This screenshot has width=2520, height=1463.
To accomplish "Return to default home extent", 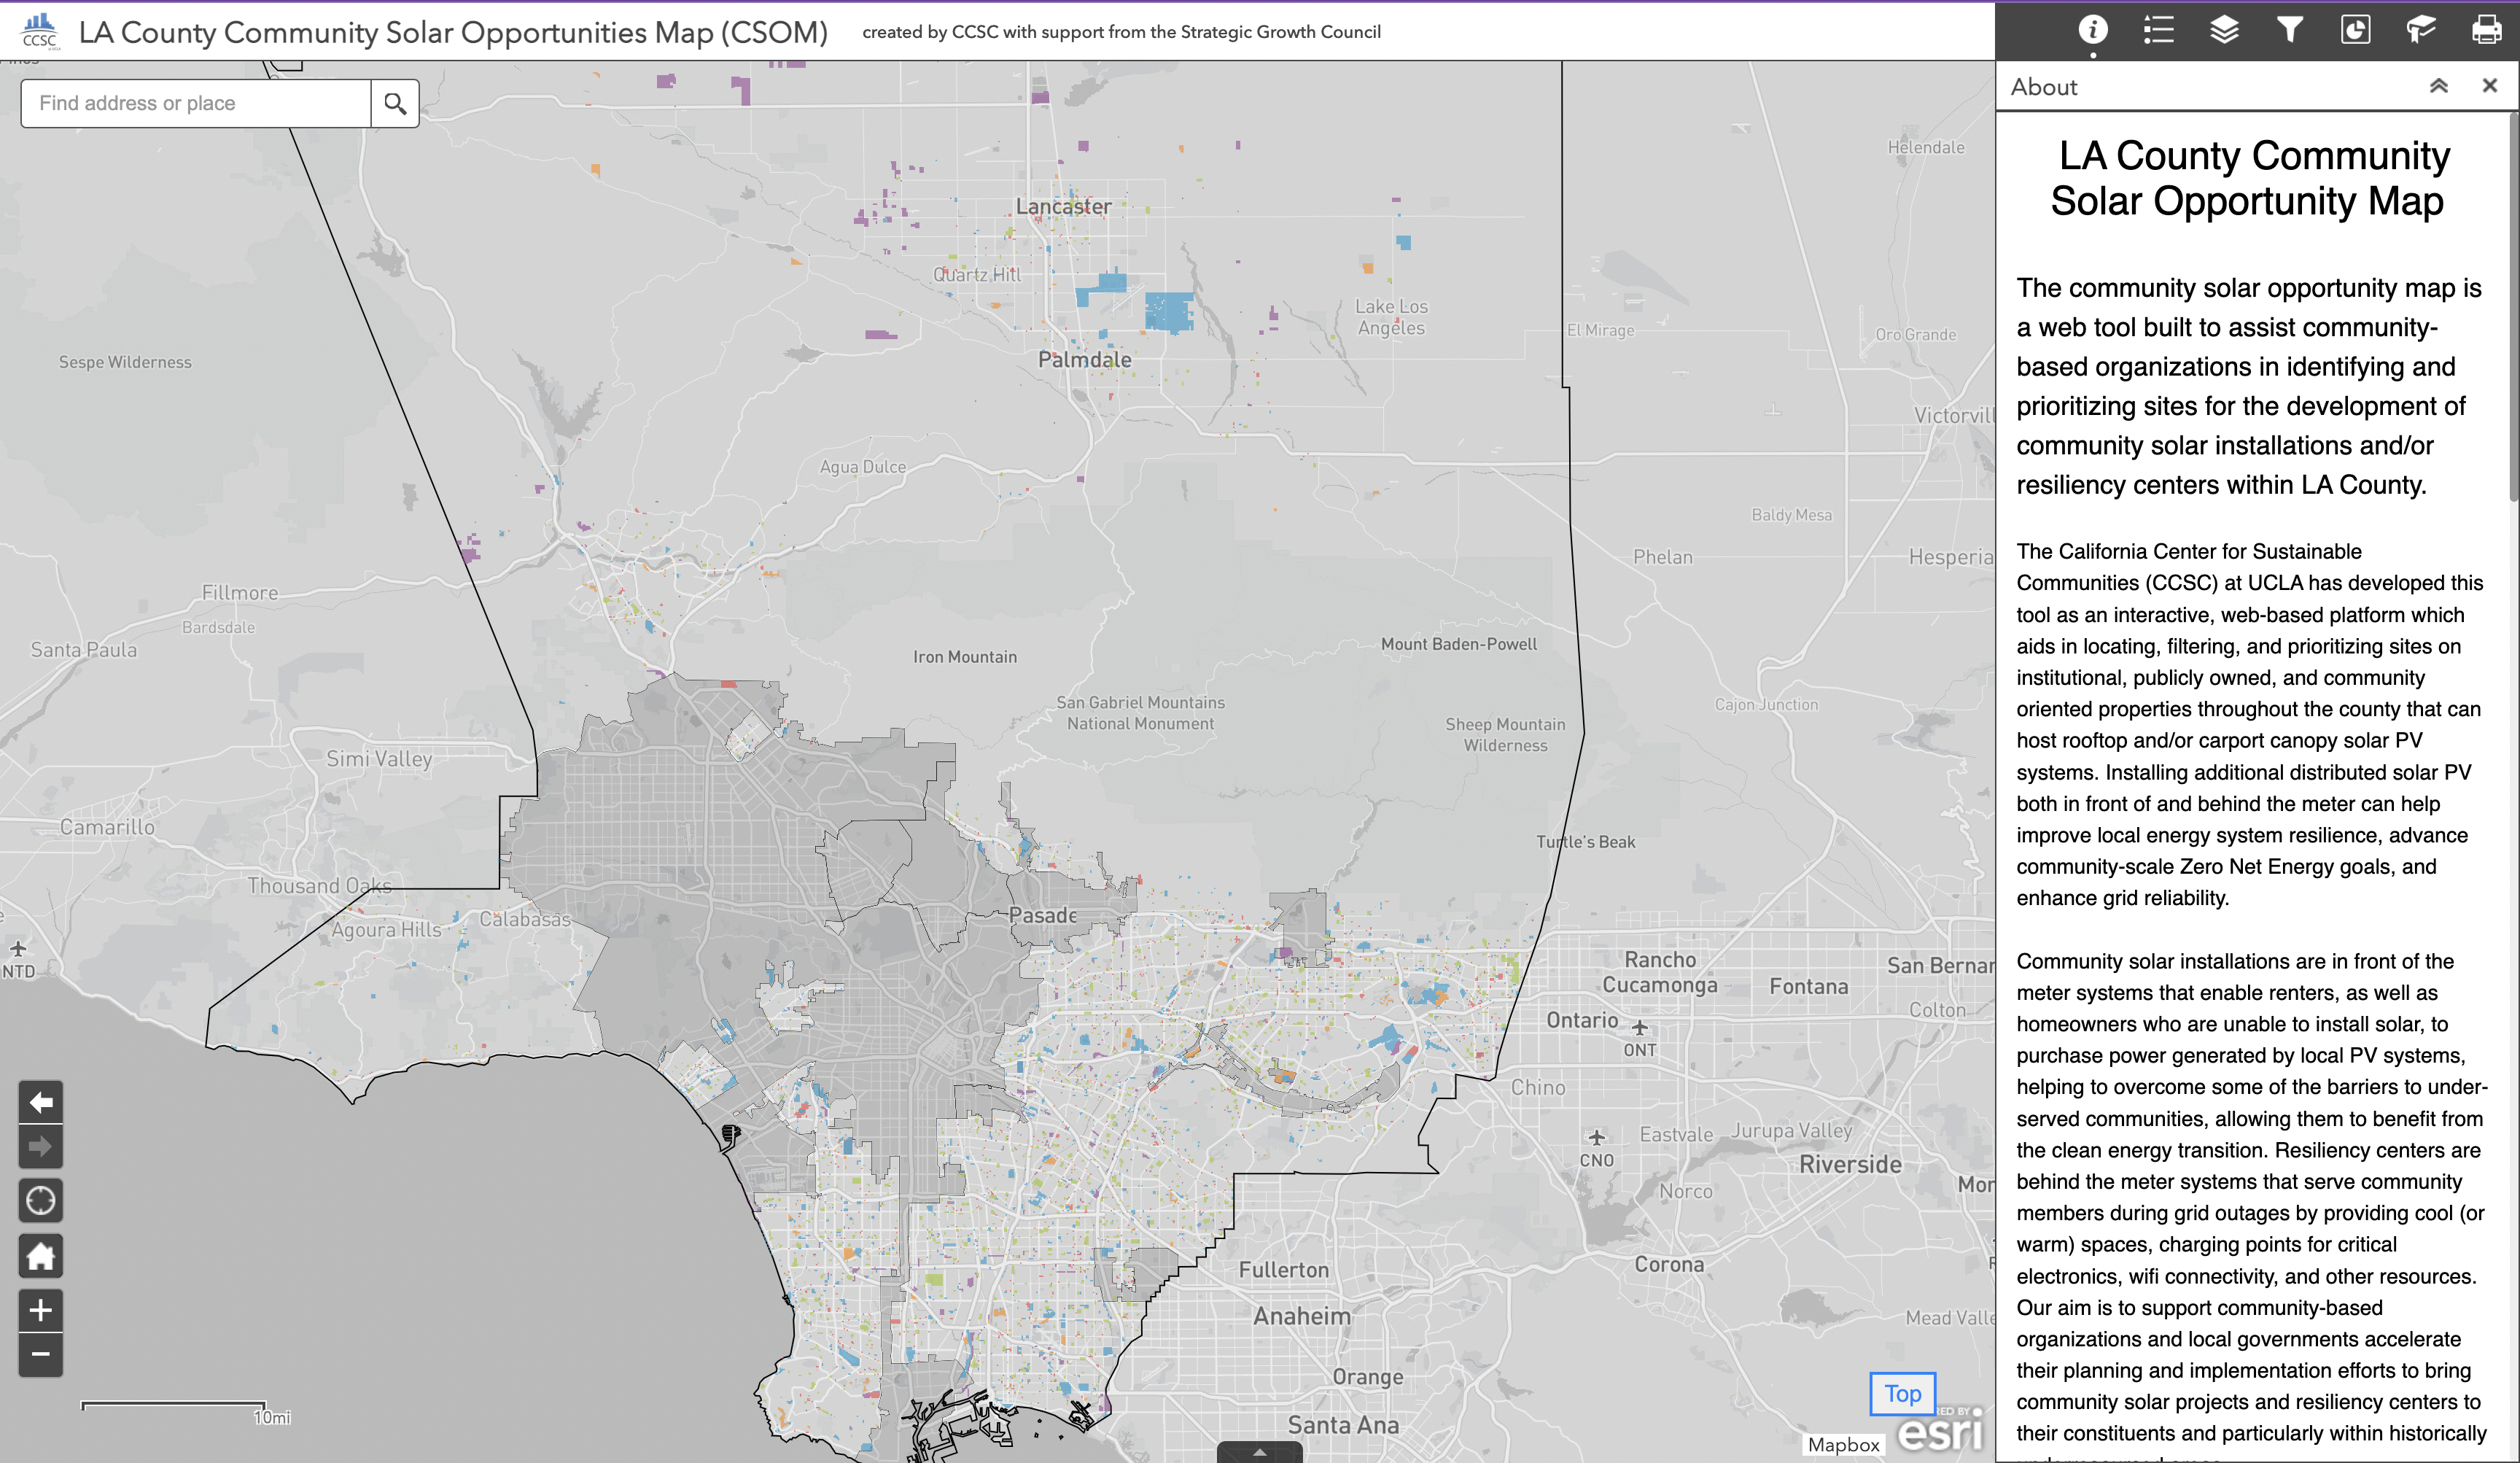I will 41,1256.
